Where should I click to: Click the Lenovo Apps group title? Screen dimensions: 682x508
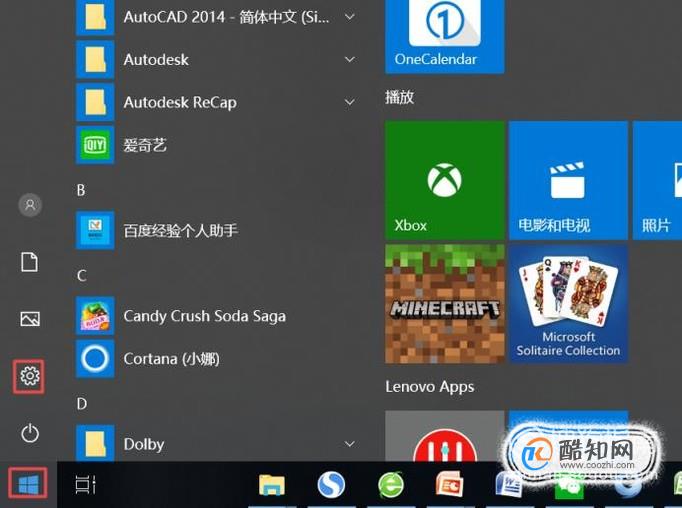430,387
